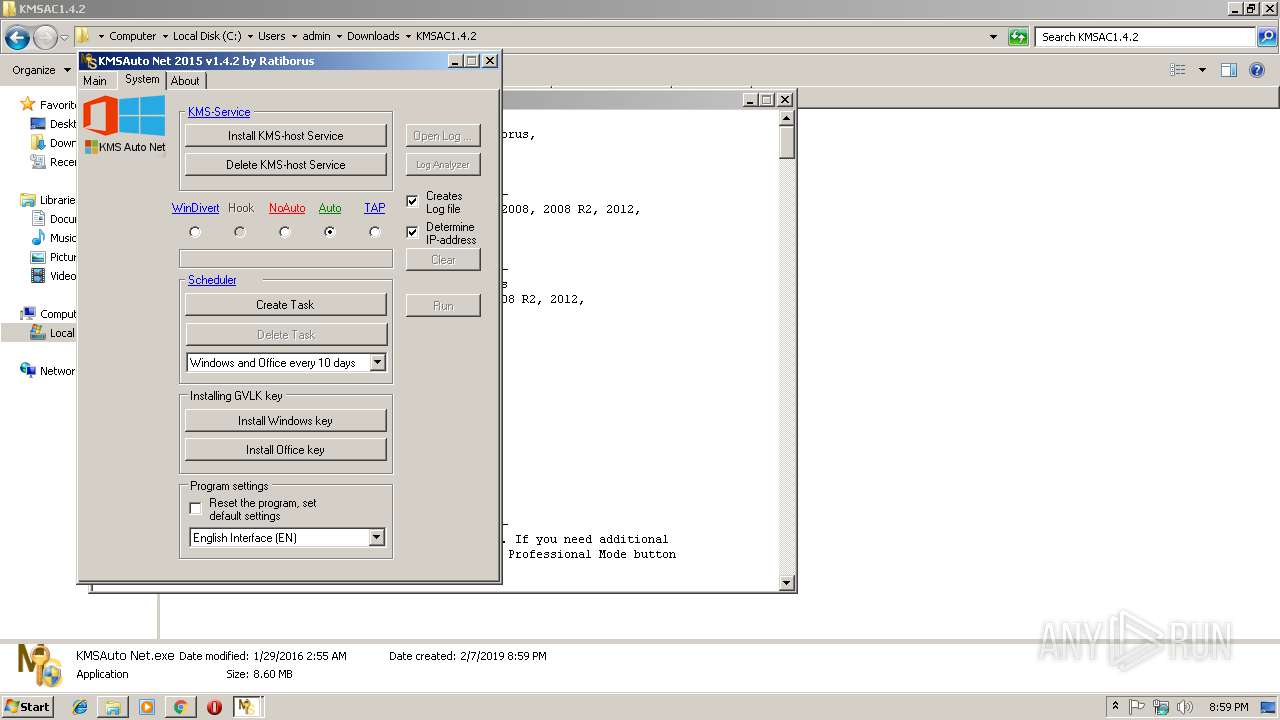This screenshot has height=720, width=1280.
Task: Click the Users breadcrumb segment
Action: (x=272, y=37)
